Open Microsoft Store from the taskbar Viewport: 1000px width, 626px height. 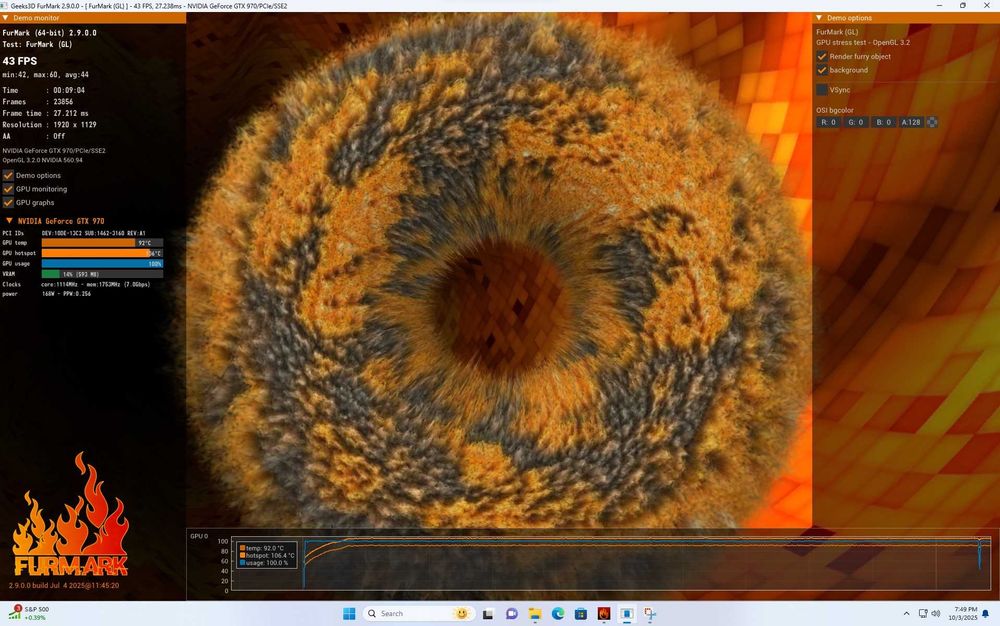tap(581, 614)
